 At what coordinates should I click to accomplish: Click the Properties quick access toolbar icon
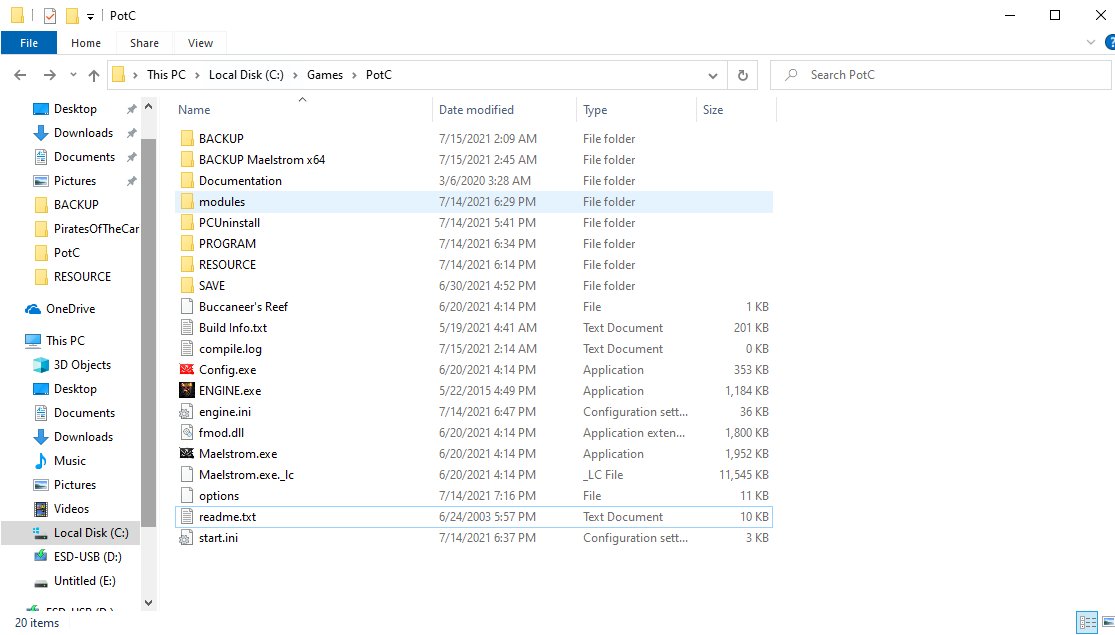[x=50, y=16]
